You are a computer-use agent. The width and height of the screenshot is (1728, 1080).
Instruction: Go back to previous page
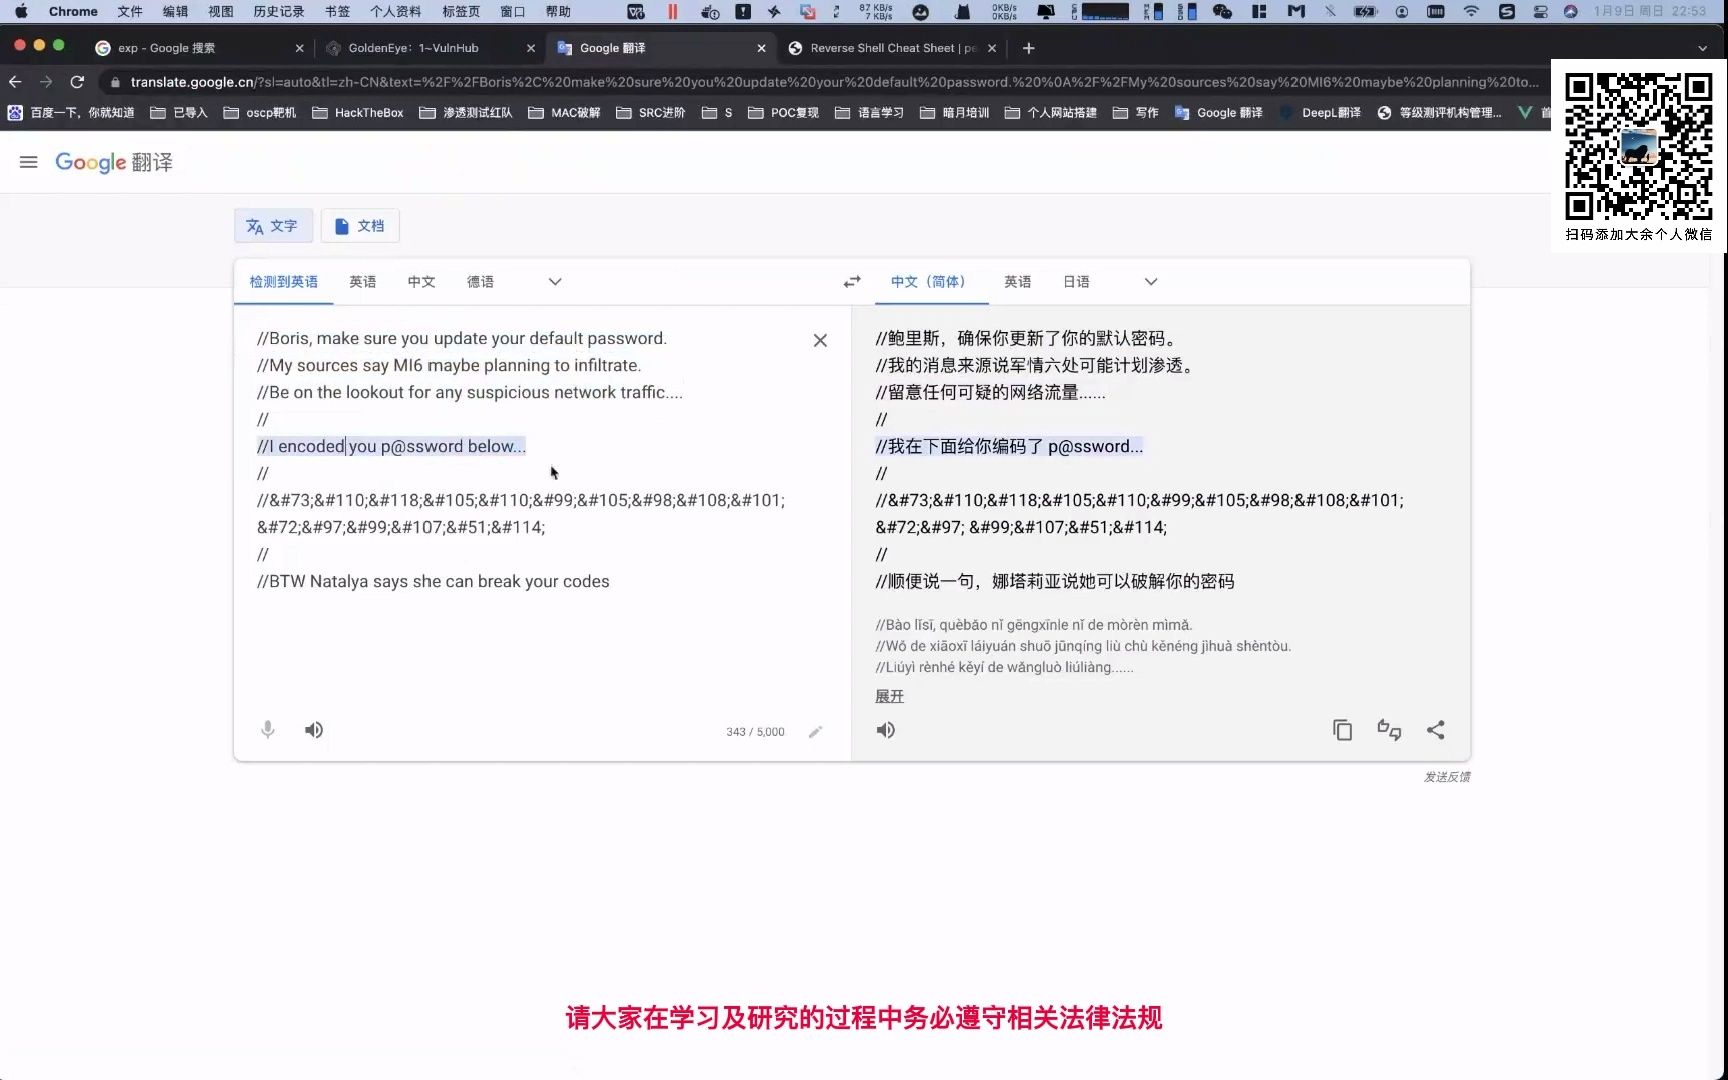pos(15,82)
